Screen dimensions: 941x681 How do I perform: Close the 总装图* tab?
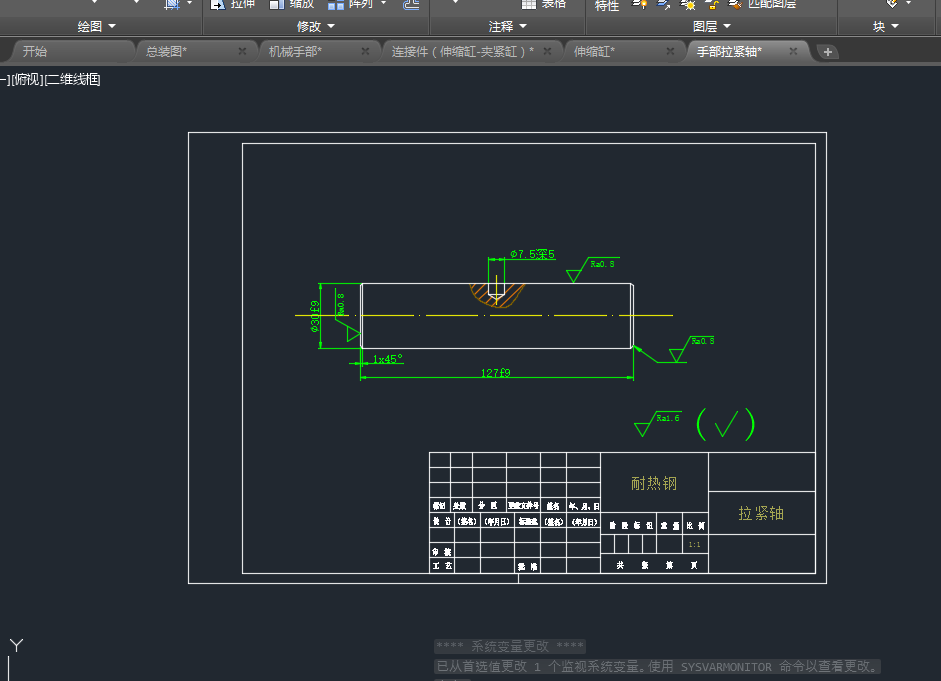click(x=242, y=52)
